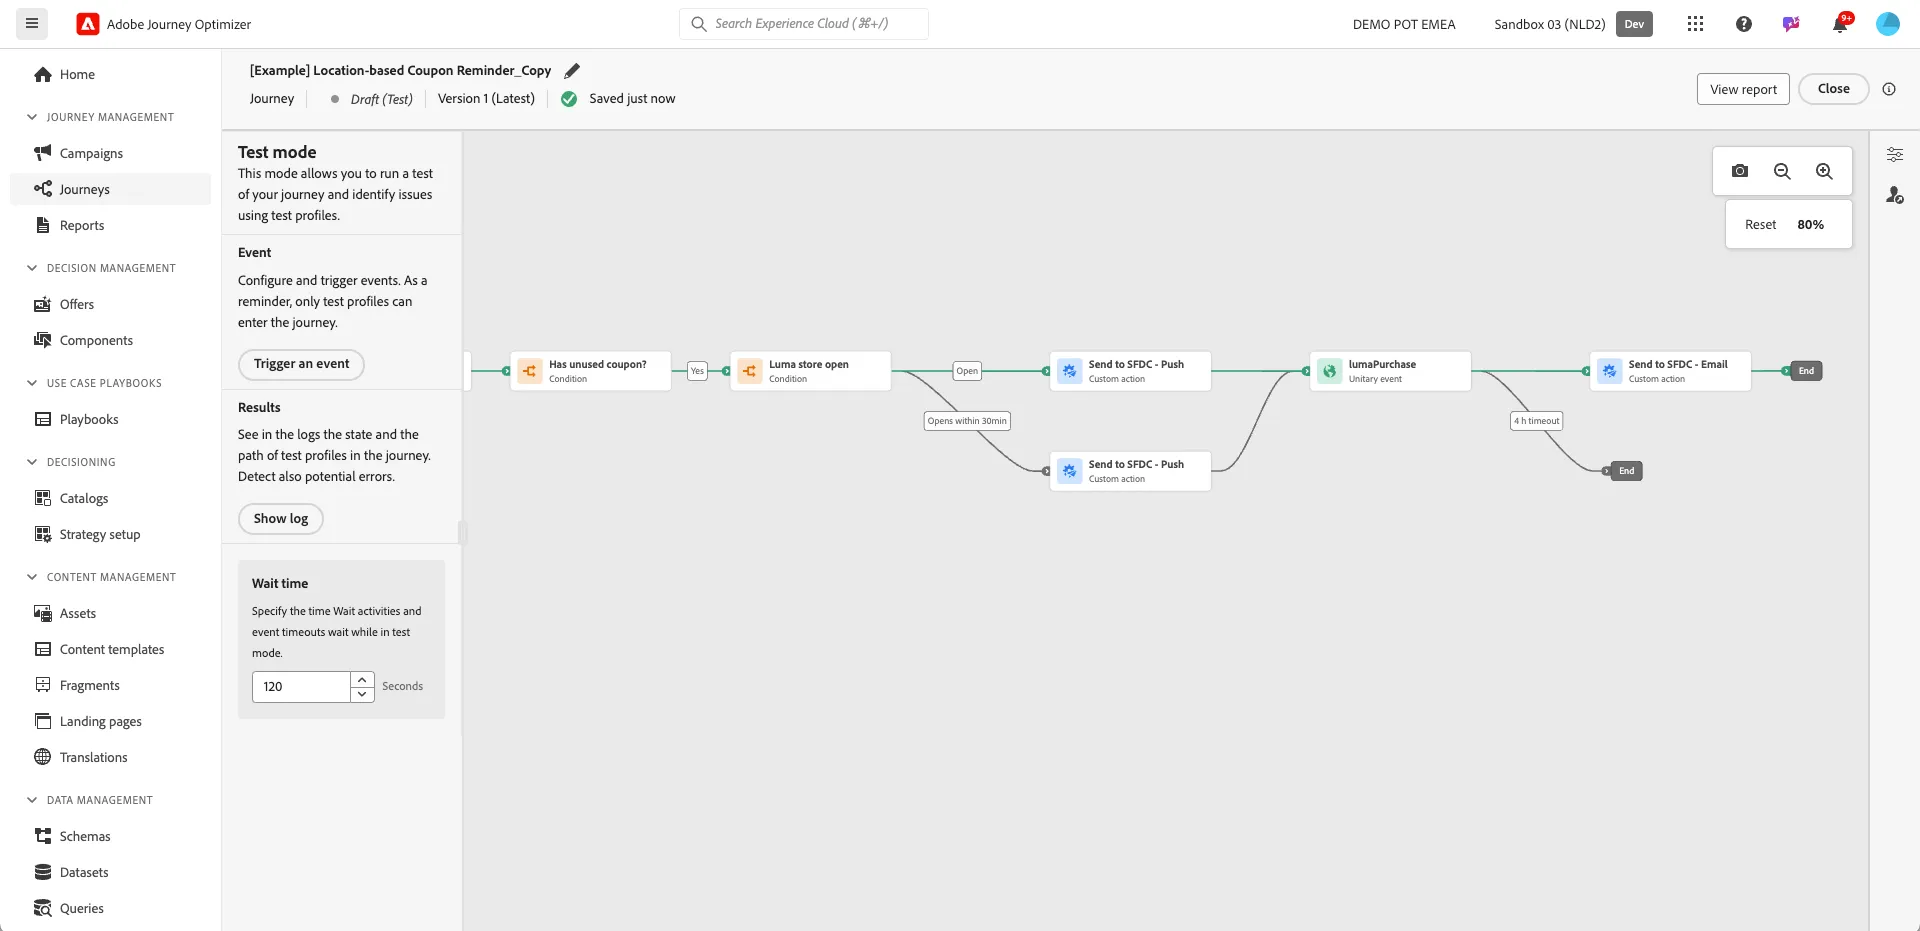This screenshot has height=931, width=1920.
Task: Click Trigger an event button
Action: coord(301,364)
